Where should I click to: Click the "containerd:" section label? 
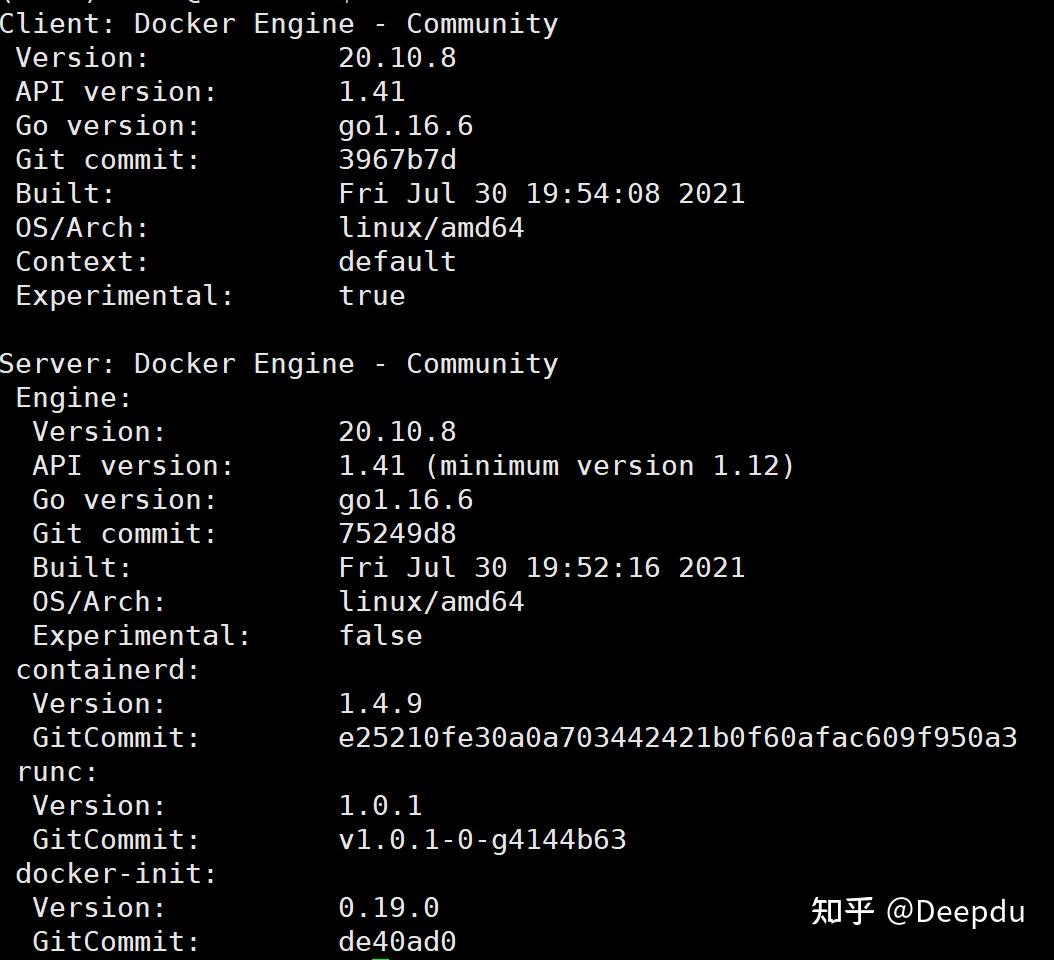108,670
